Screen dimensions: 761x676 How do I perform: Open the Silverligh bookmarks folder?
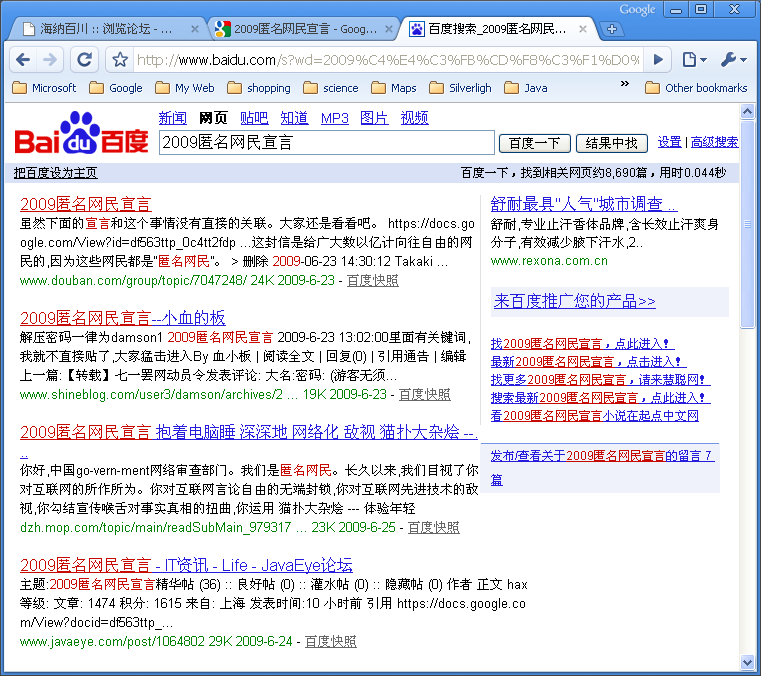pos(461,88)
